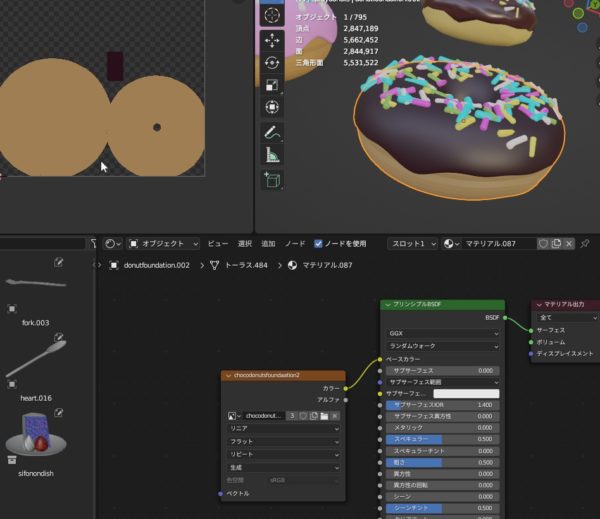Image resolution: width=600 pixels, height=519 pixels.
Task: Open the ビュー menu in node editor
Action: point(217,243)
